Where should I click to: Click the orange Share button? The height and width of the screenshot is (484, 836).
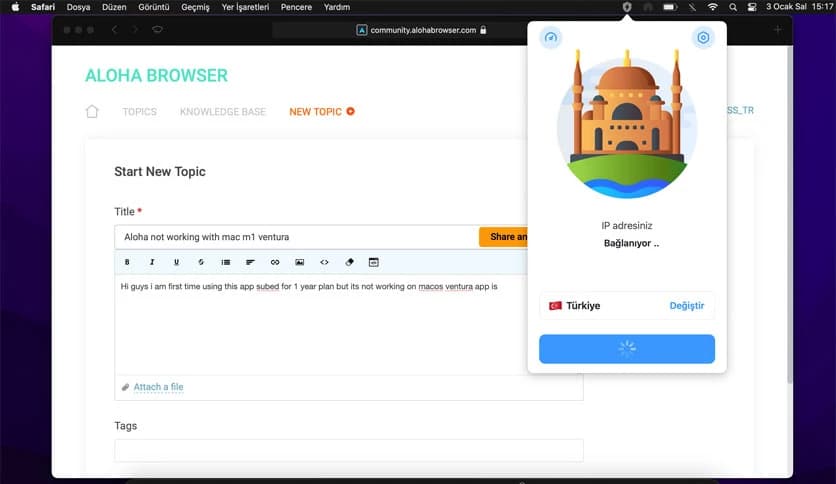click(504, 237)
